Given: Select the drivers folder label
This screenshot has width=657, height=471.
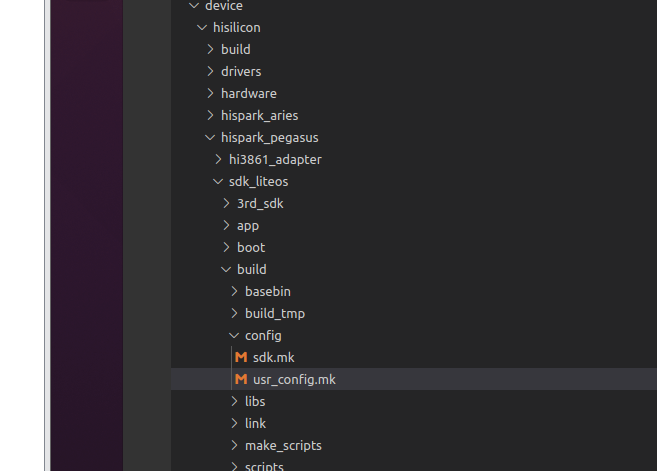Looking at the screenshot, I should tap(241, 72).
